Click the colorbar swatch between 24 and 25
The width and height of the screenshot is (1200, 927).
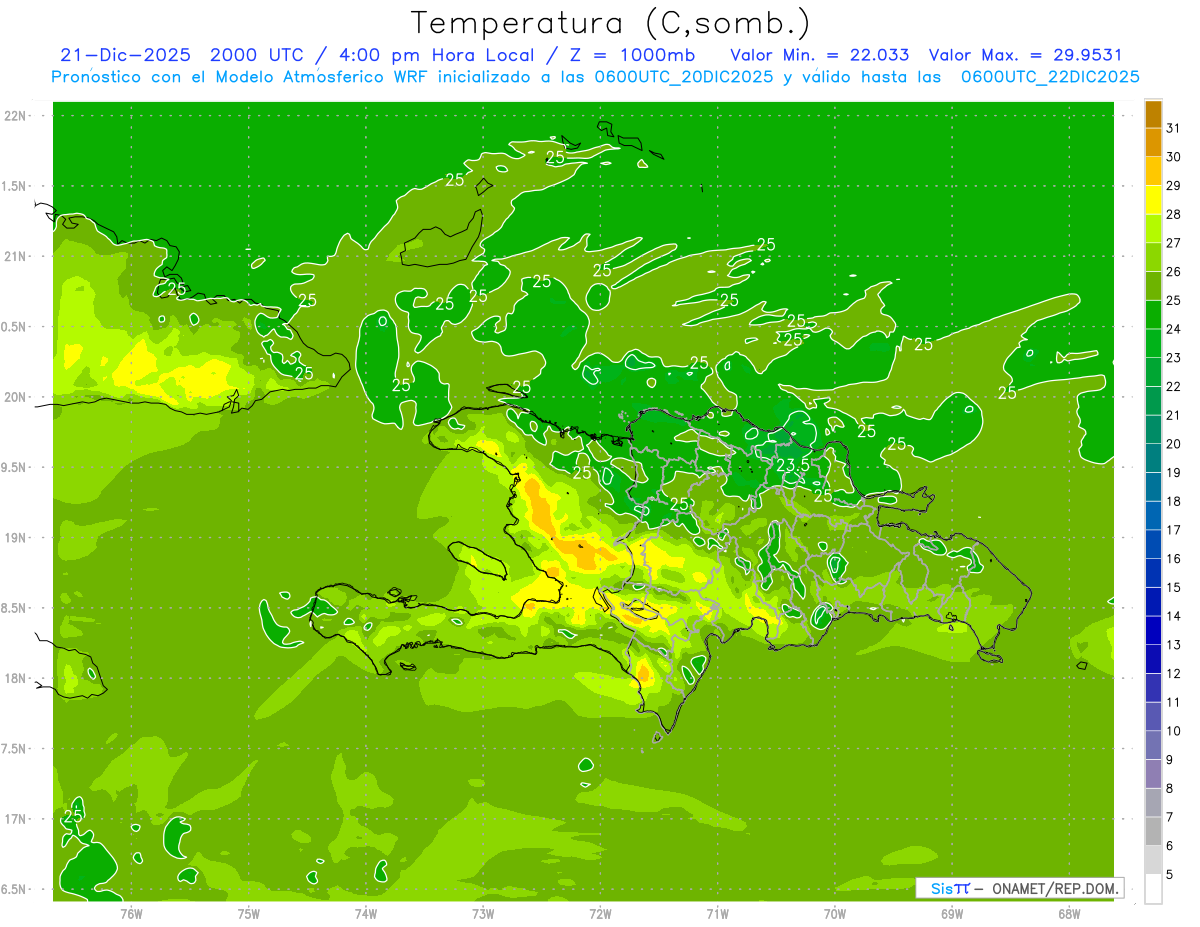click(1153, 314)
